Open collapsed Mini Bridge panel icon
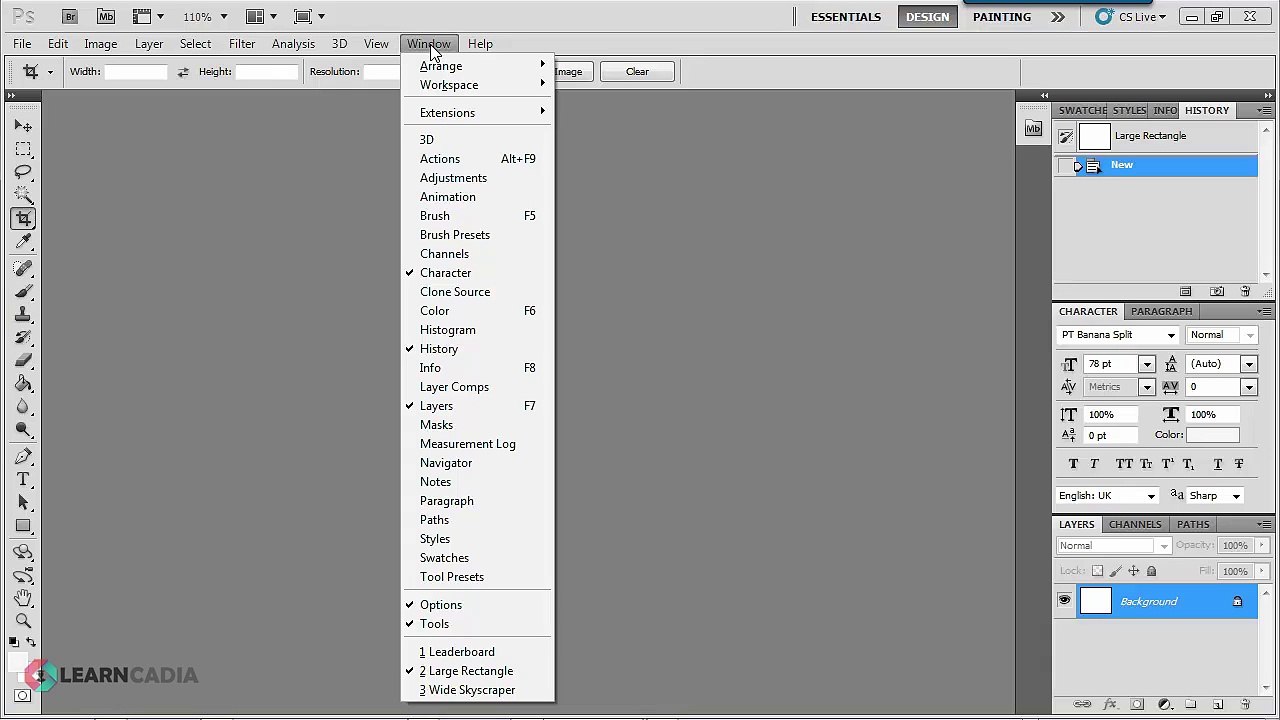Viewport: 1280px width, 720px height. 1033,129
